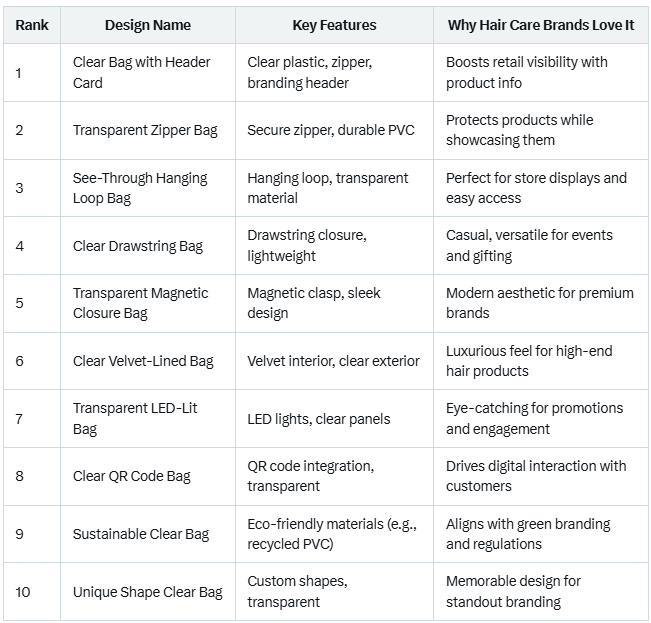The height and width of the screenshot is (623, 651).
Task: Click the Design Name column header
Action: 147,25
